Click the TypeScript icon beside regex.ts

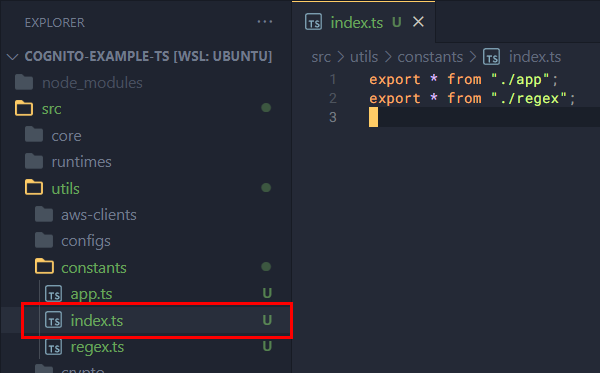pyautogui.click(x=54, y=347)
